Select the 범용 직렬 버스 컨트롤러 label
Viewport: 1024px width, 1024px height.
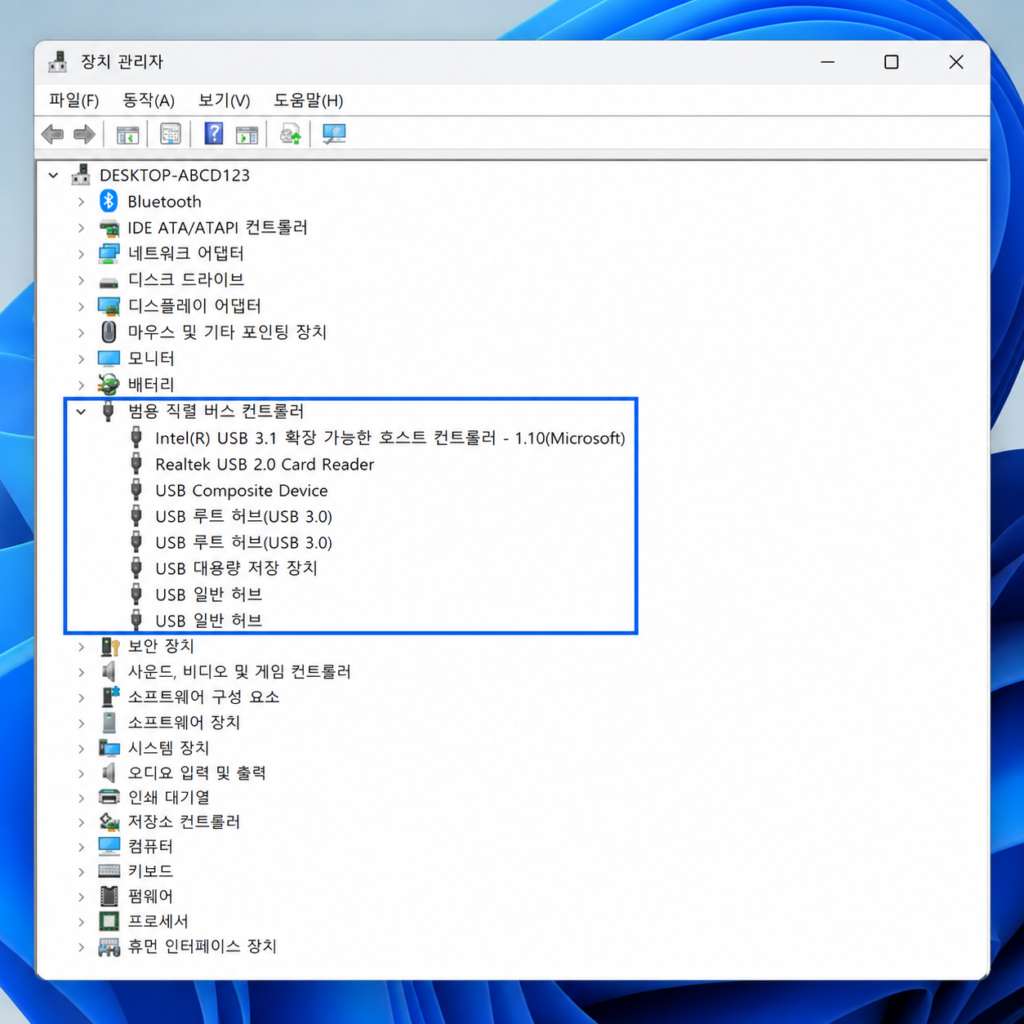pyautogui.click(x=216, y=411)
